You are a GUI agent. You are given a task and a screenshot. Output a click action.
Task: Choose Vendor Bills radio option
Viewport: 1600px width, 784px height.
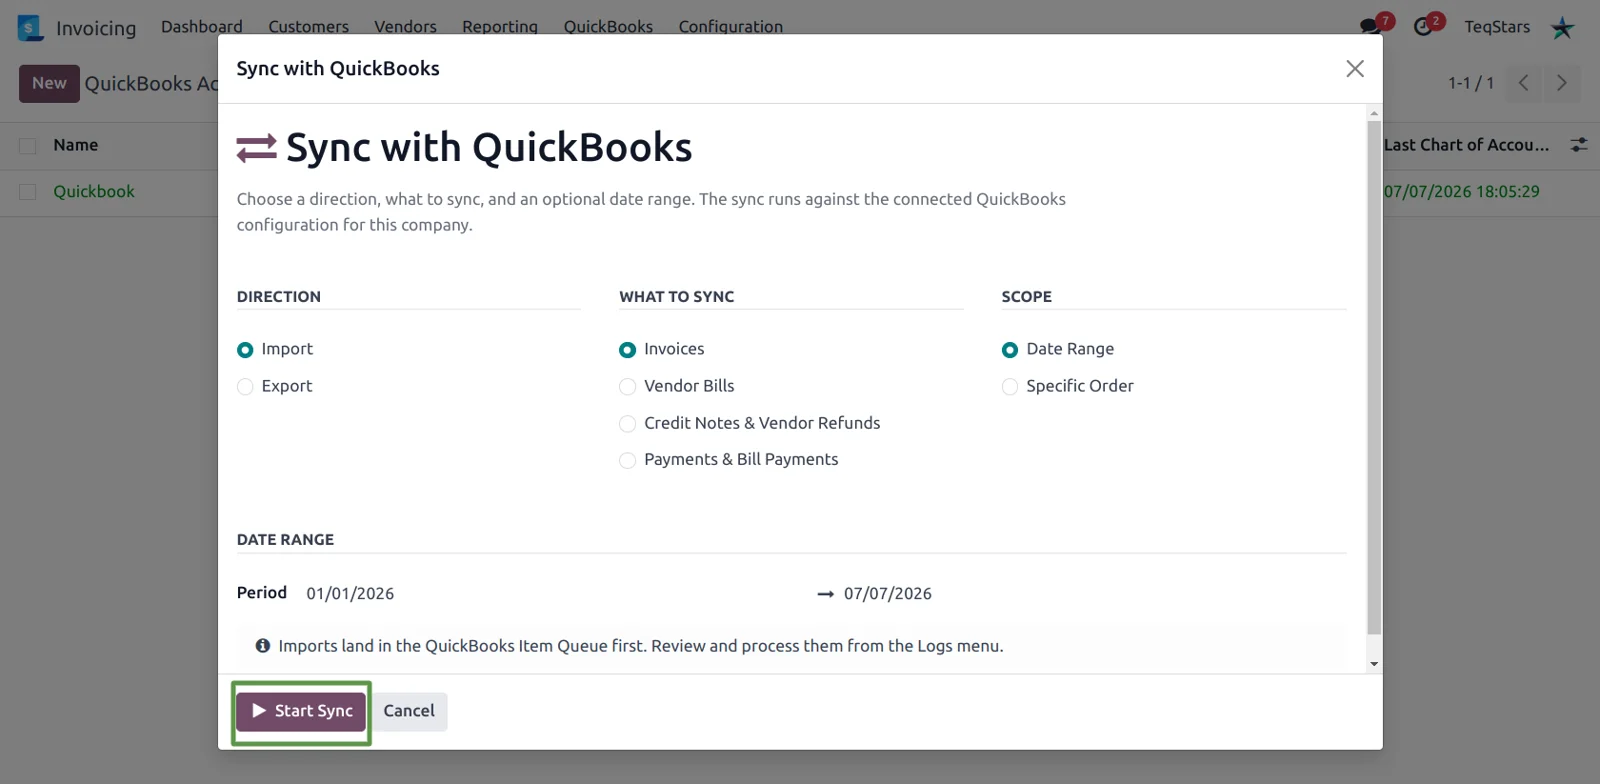point(628,387)
